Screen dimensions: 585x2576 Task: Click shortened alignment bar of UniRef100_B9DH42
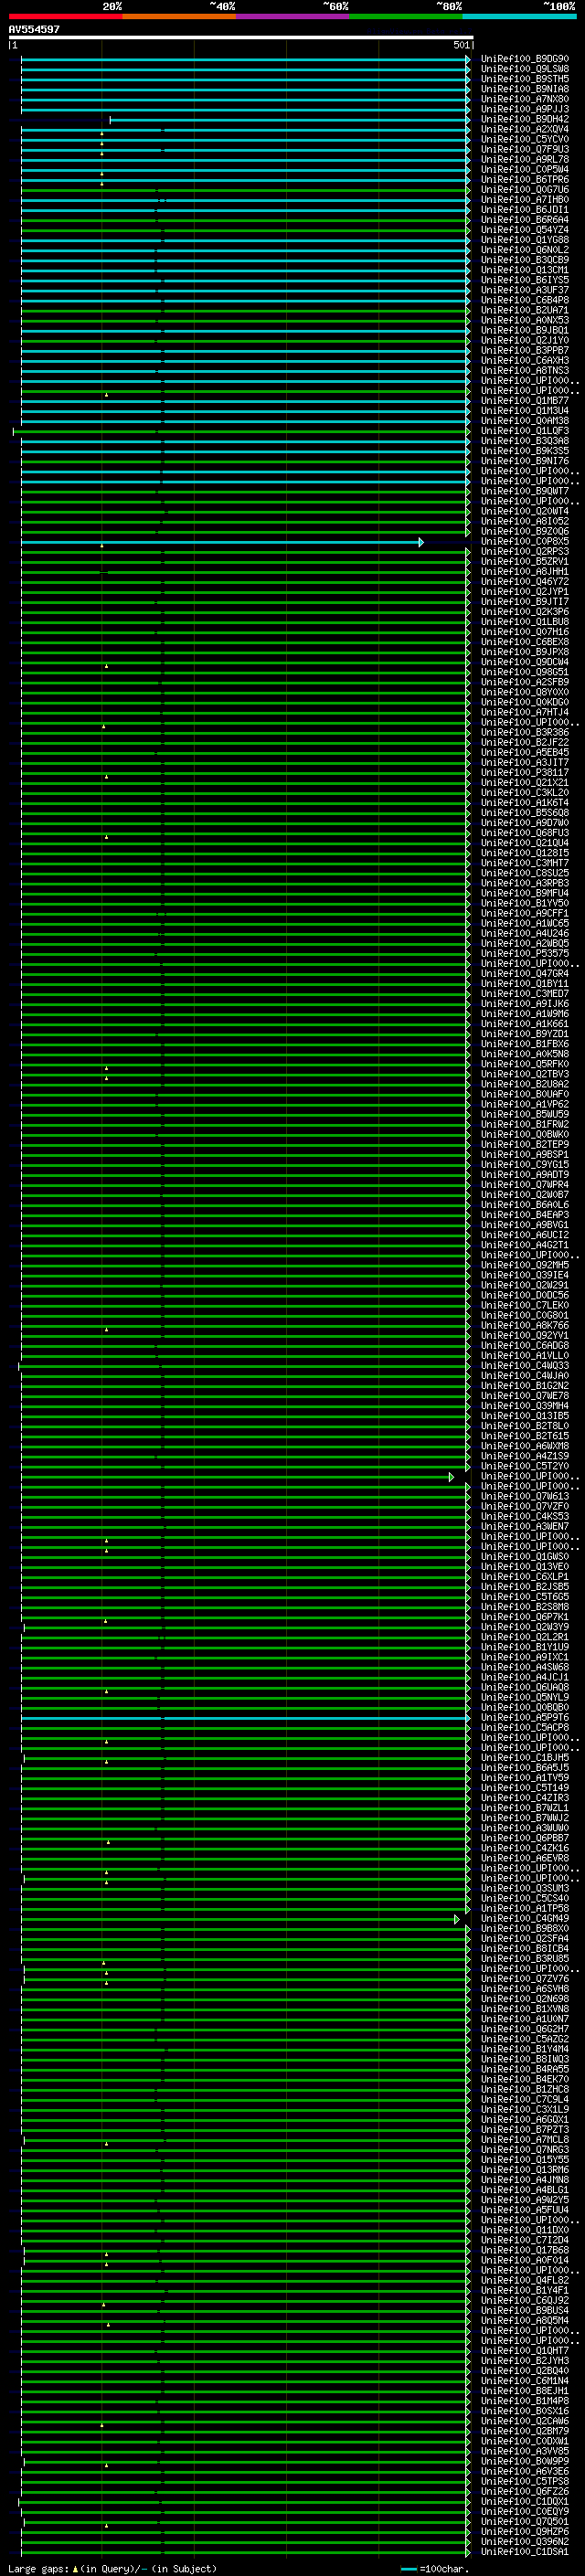coord(290,119)
